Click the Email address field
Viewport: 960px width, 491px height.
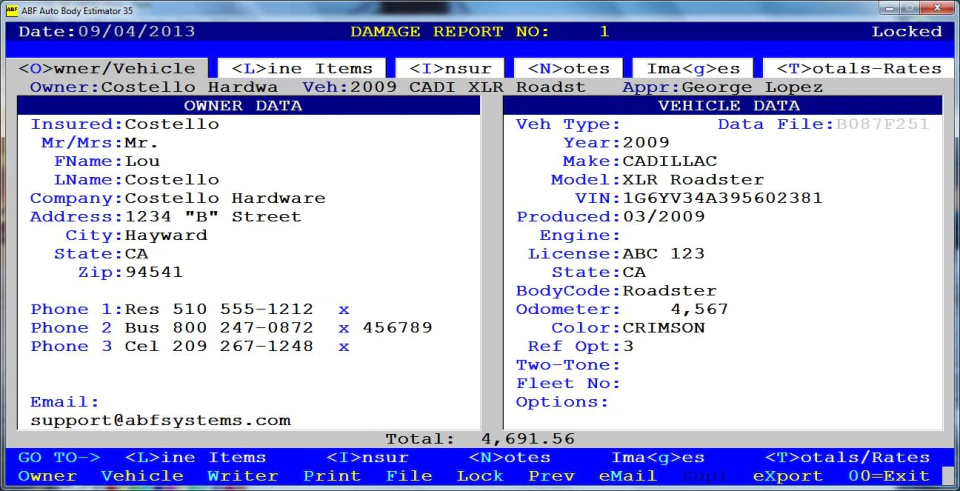(160, 421)
